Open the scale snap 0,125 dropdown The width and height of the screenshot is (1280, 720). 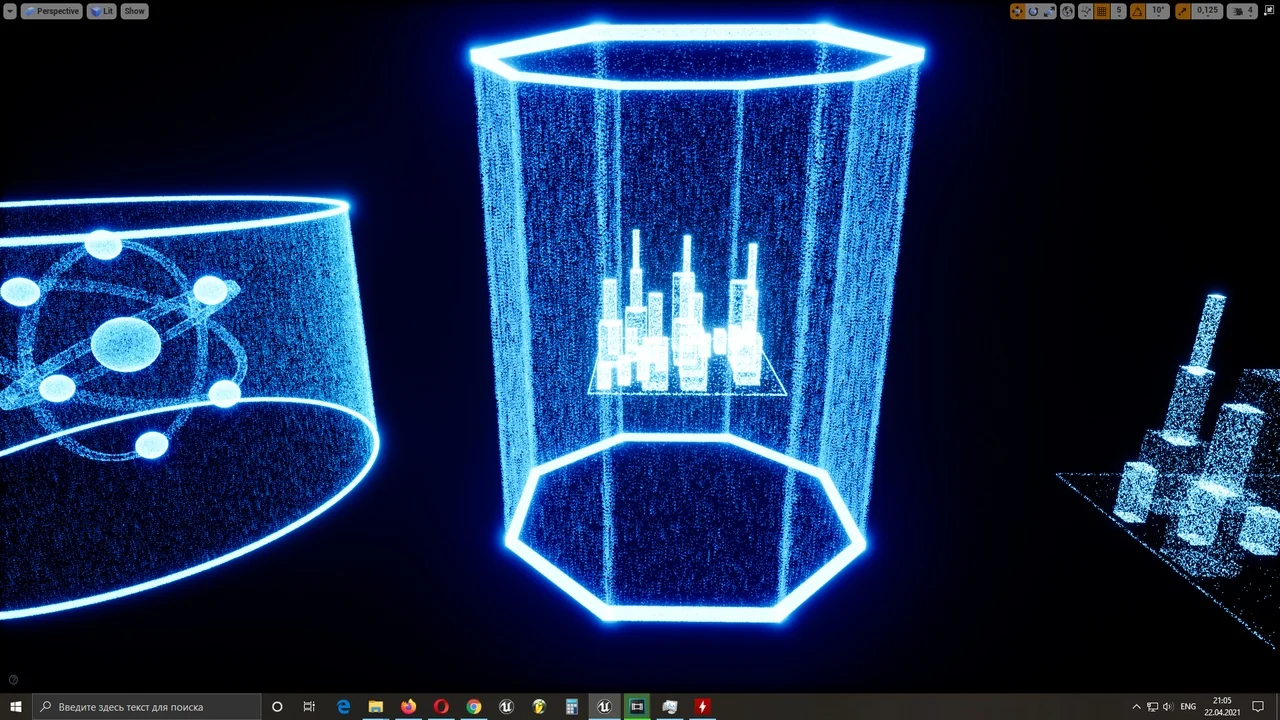click(x=1208, y=11)
